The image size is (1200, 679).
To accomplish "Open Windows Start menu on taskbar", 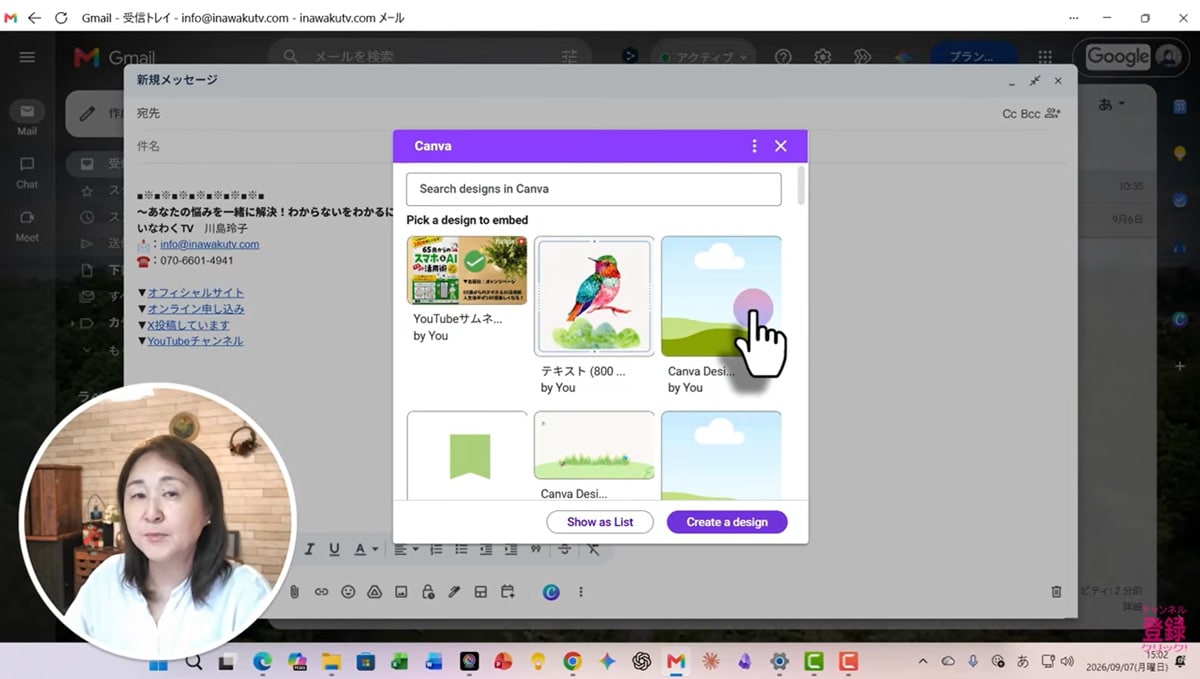I will (x=158, y=661).
